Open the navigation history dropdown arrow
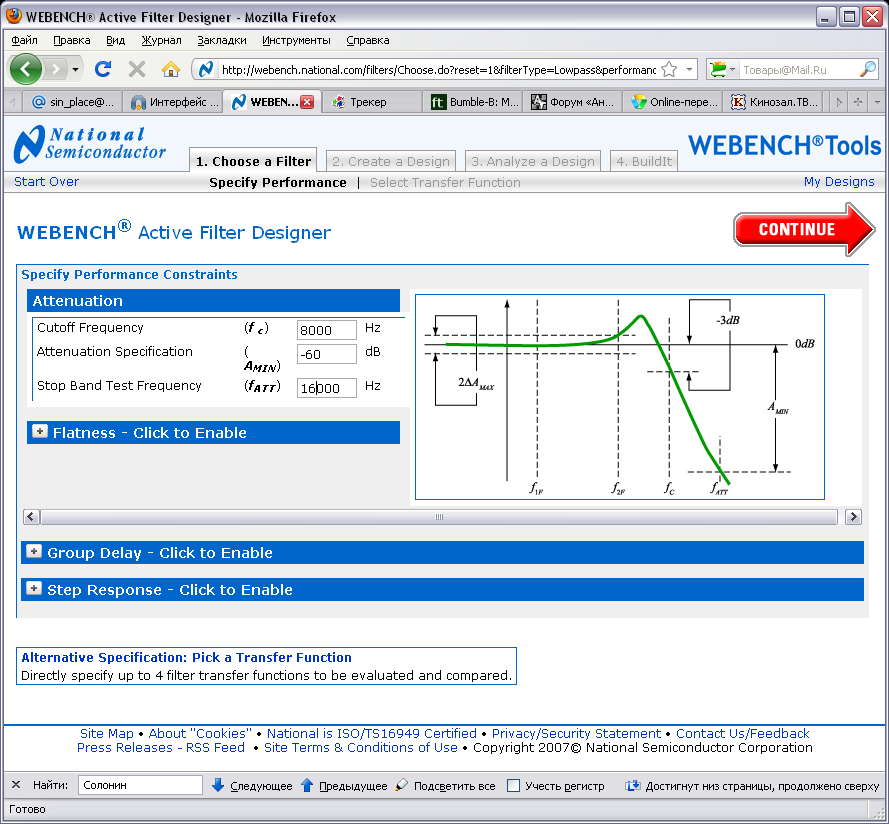The width and height of the screenshot is (889, 824). pyautogui.click(x=75, y=70)
